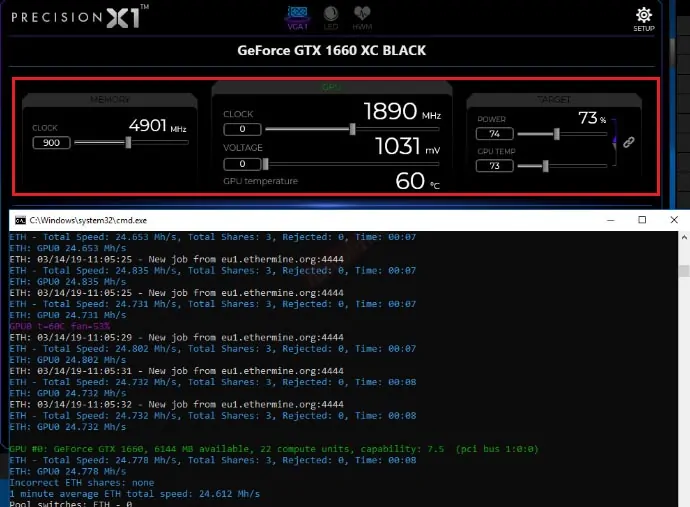The width and height of the screenshot is (690, 507).
Task: Click the MEMORY panel header
Action: (x=110, y=99)
